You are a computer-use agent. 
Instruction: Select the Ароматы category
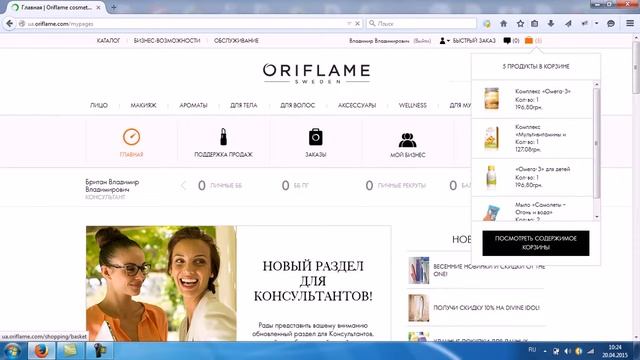click(x=193, y=105)
